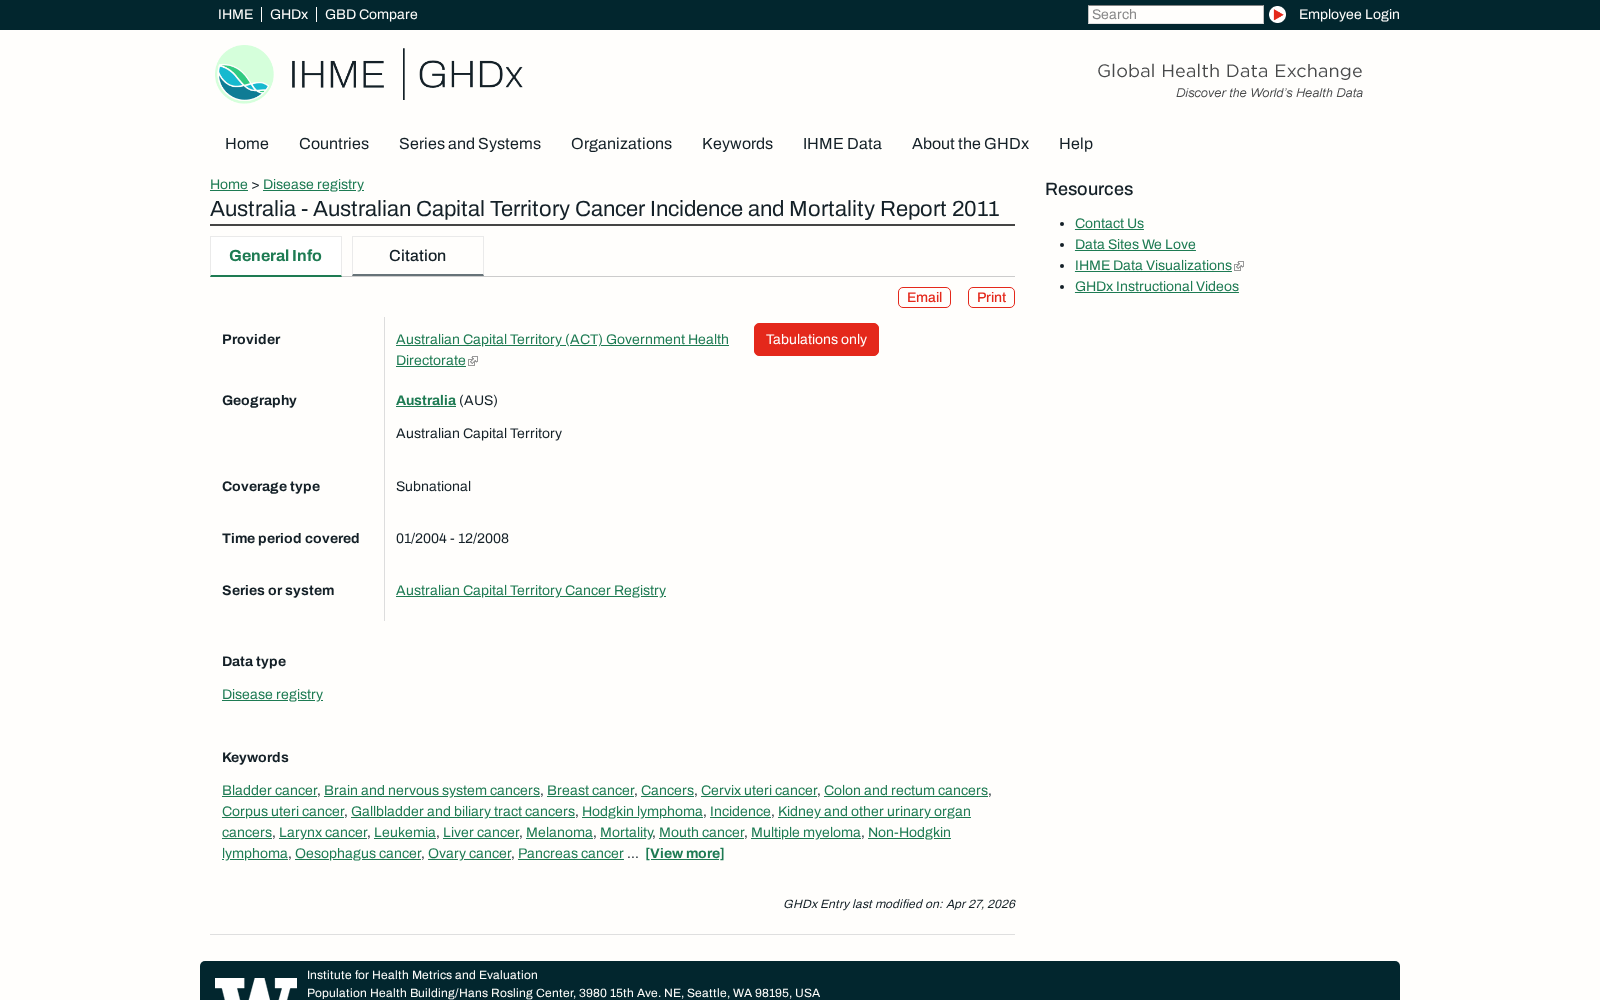
Task: Open the Larynx cancer keyword
Action: [323, 832]
